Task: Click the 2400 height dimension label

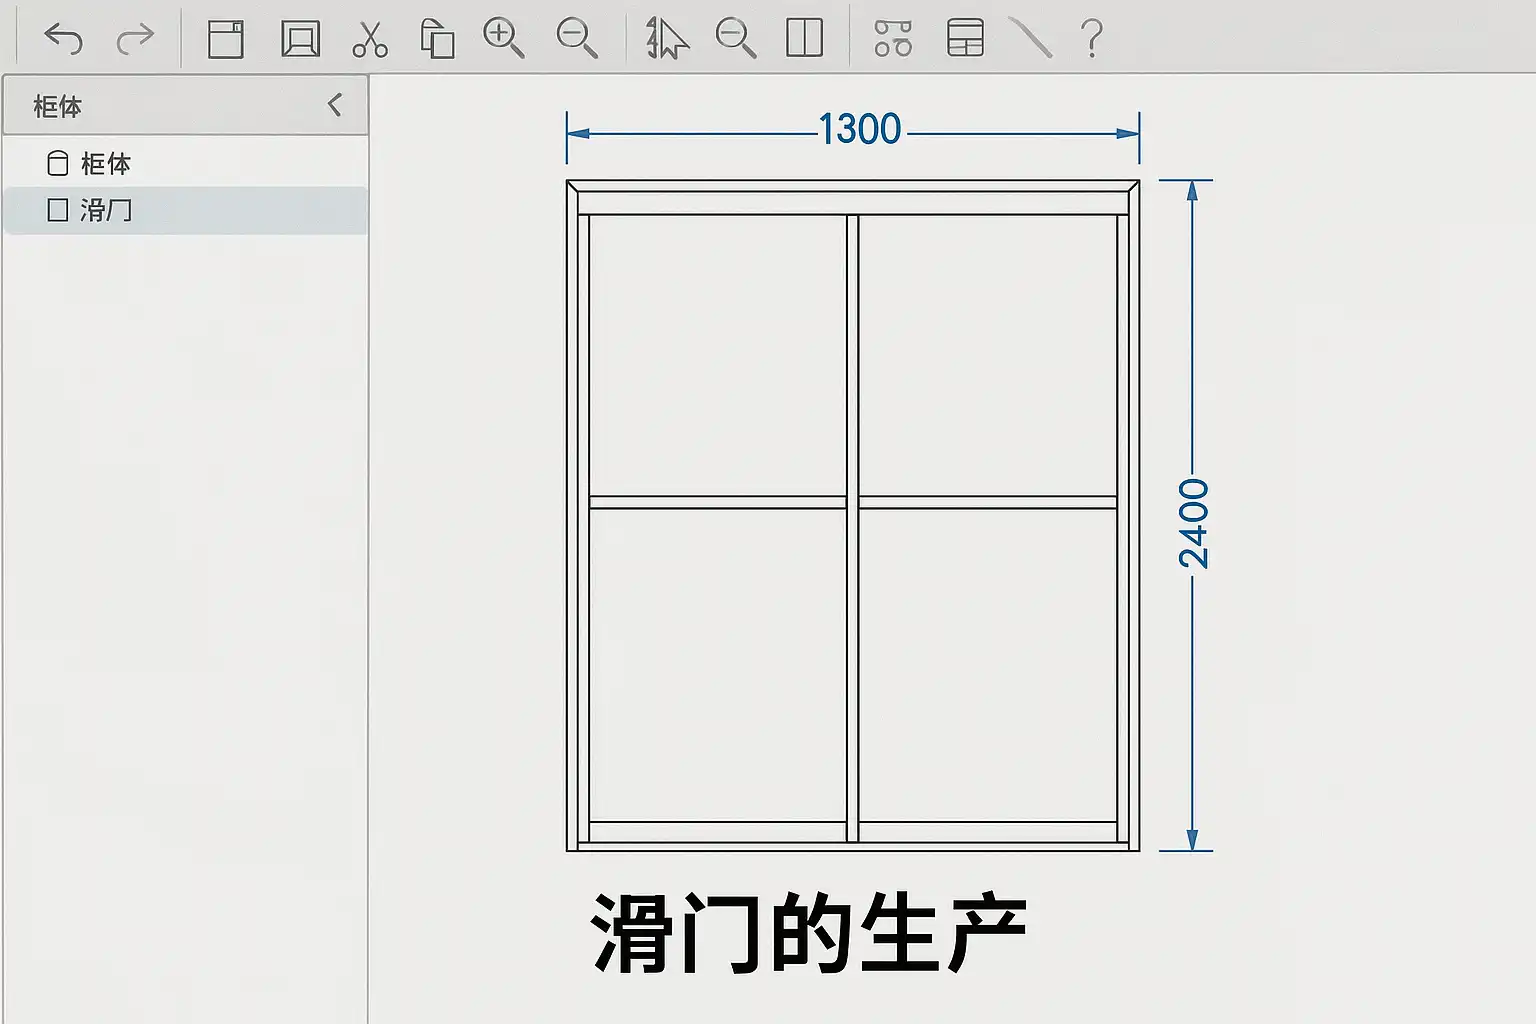Action: [x=1194, y=523]
